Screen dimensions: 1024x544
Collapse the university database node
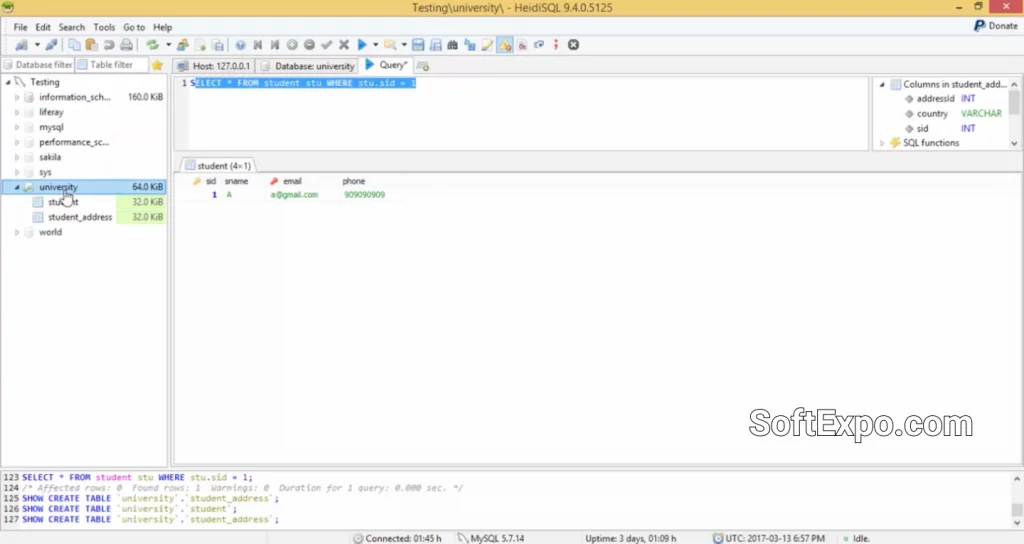click(17, 187)
